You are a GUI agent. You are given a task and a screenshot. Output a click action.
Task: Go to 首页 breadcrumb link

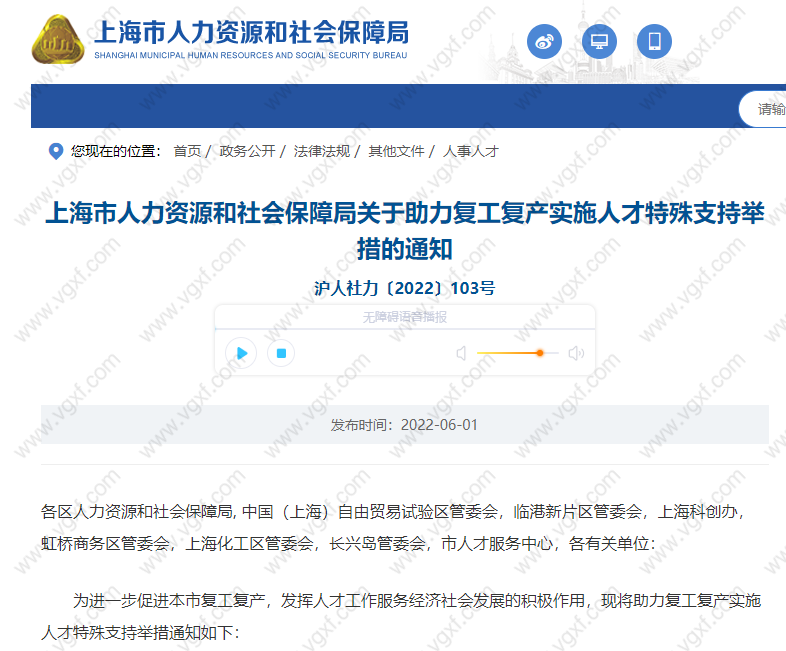tap(187, 151)
